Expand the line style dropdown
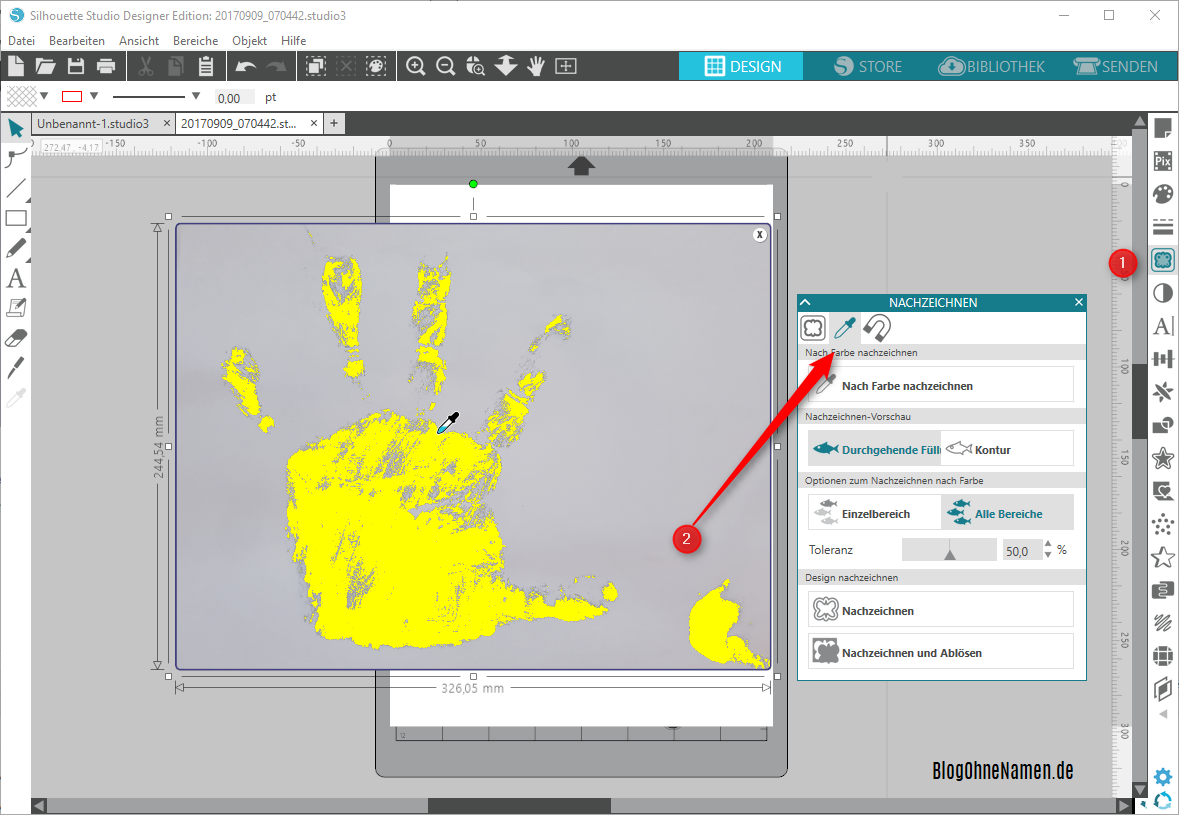1179x815 pixels. click(195, 96)
